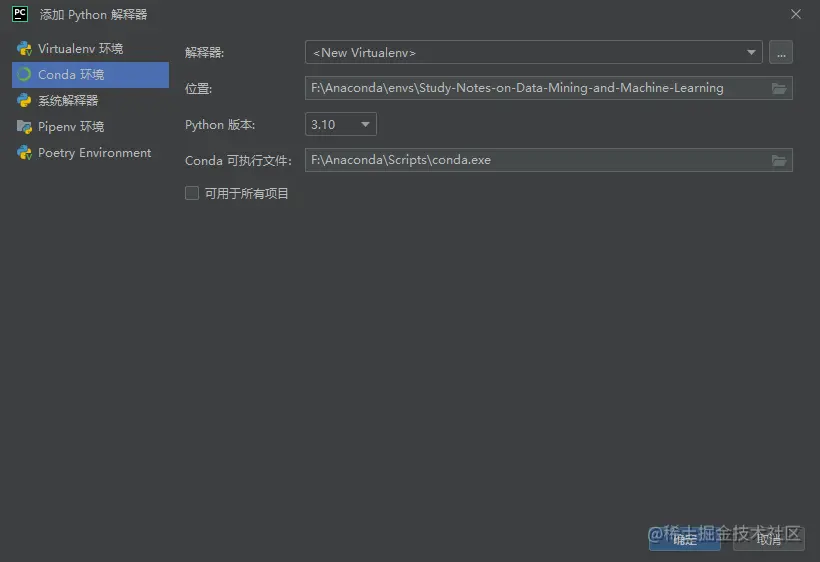This screenshot has width=820, height=562.
Task: Click the 位置 location path input field
Action: click(x=549, y=88)
